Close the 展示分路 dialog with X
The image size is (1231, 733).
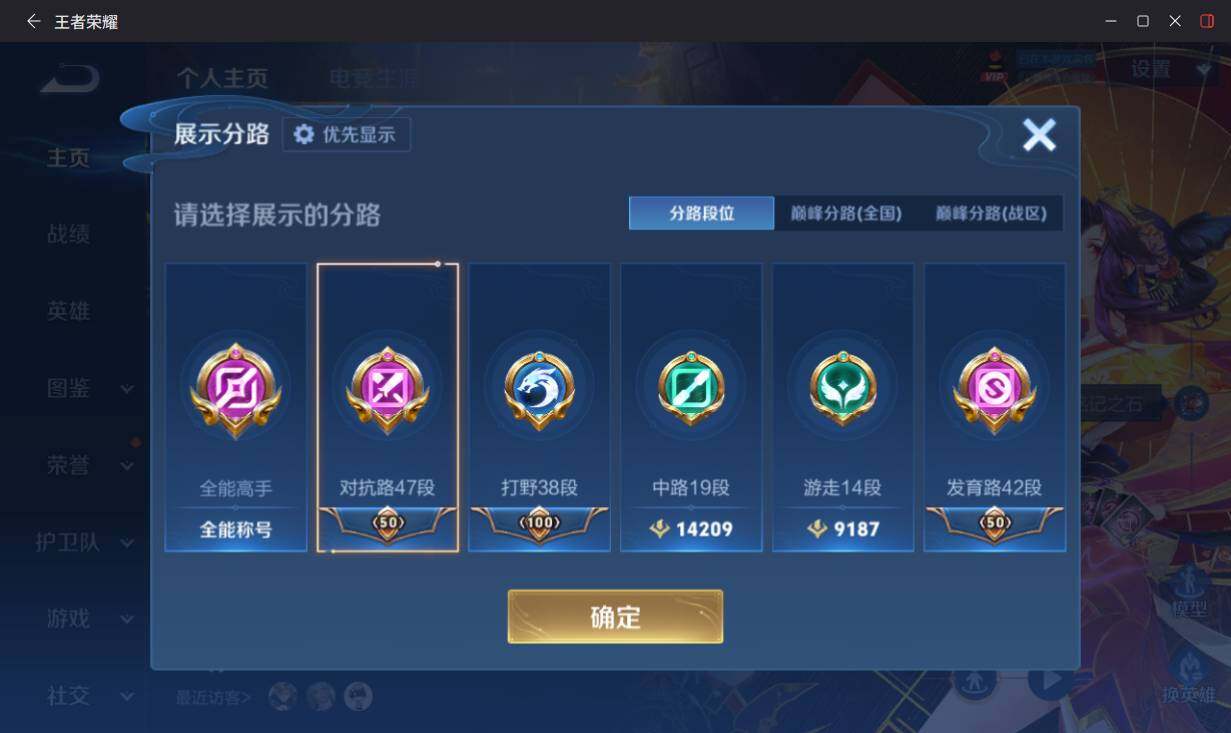pyautogui.click(x=1039, y=134)
